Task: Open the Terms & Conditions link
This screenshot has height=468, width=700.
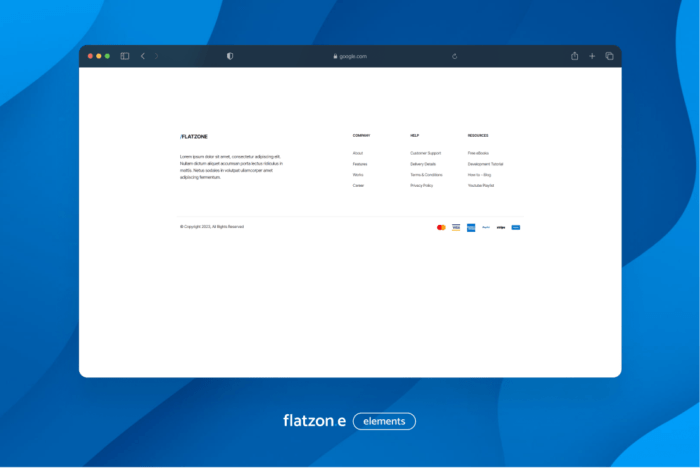Action: tap(426, 175)
